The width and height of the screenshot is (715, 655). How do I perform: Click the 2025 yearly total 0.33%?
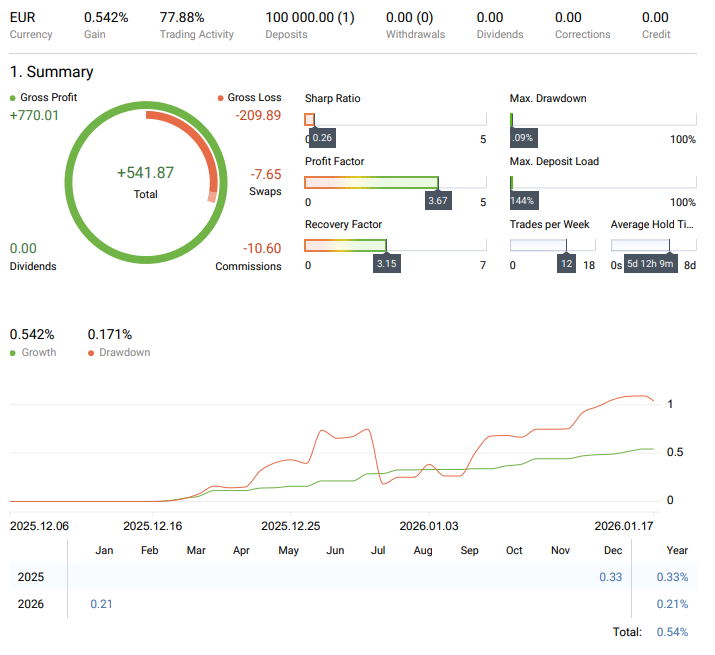(x=672, y=577)
